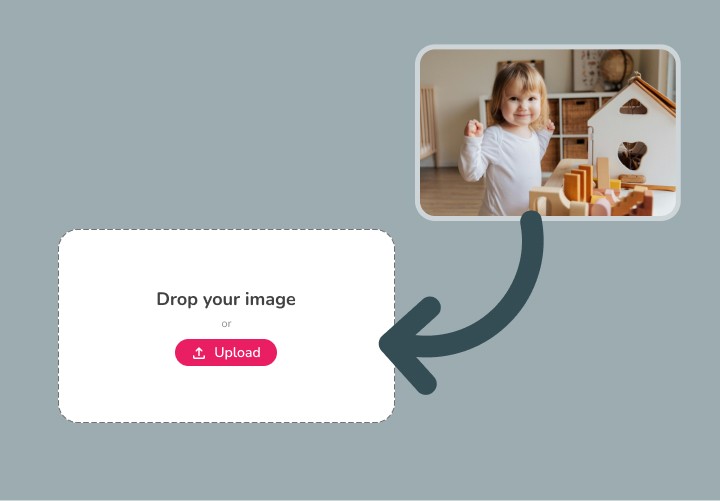Click the white toy house in the photo
The image size is (720, 501).
pyautogui.click(x=636, y=131)
